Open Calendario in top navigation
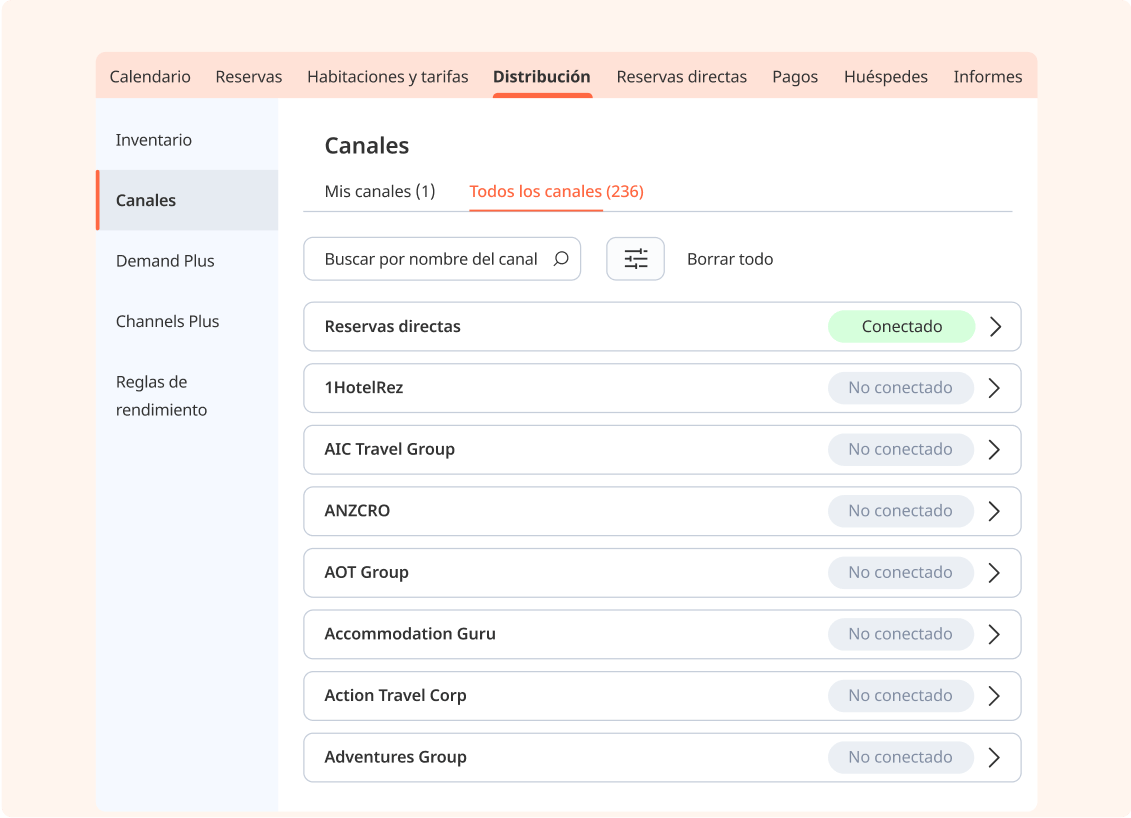 coord(150,77)
